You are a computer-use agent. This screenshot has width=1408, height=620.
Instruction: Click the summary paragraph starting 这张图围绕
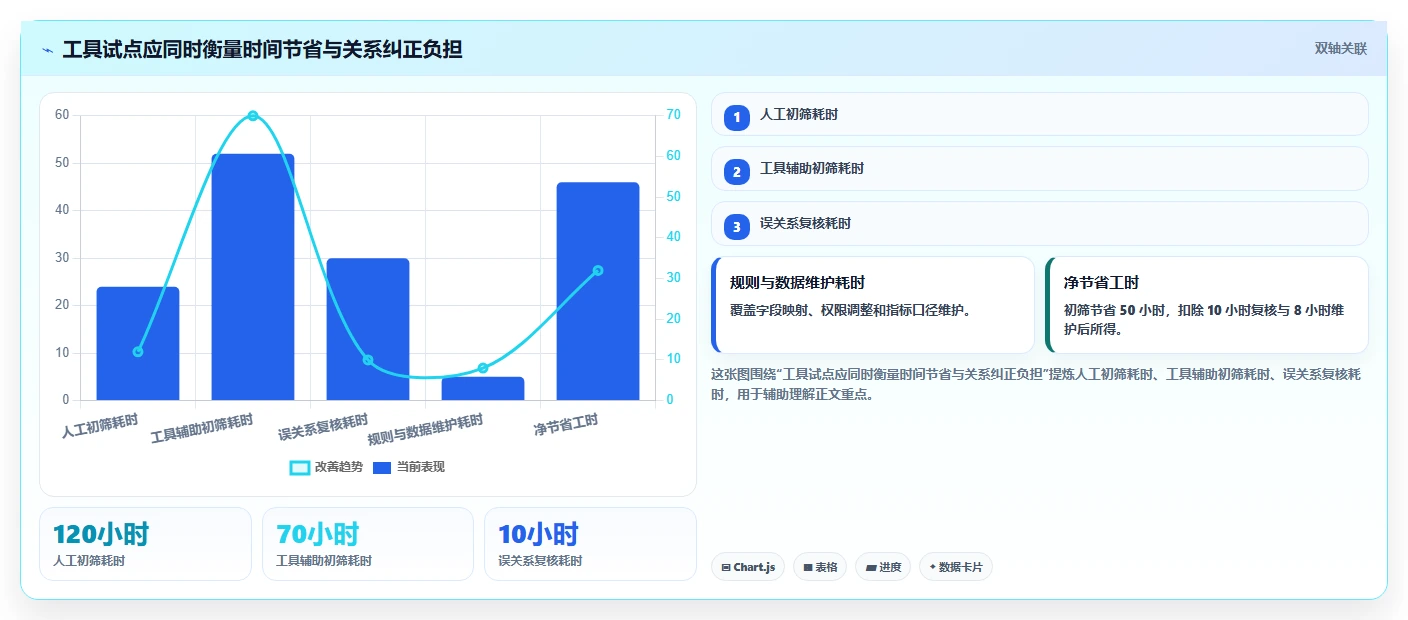(1036, 384)
